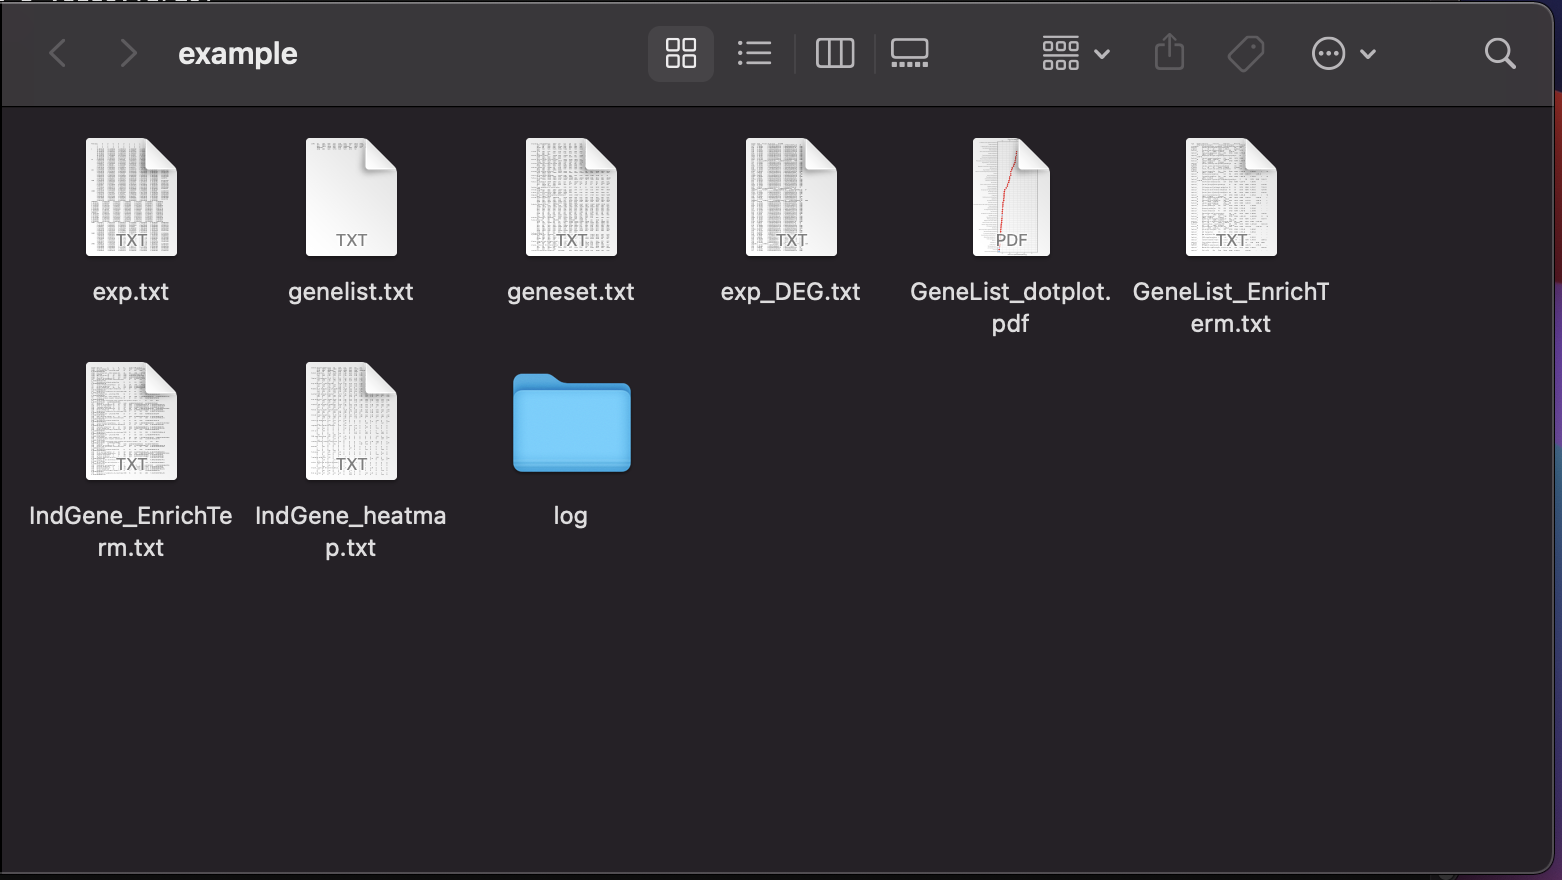Select the exp_DEG.txt file
The height and width of the screenshot is (880, 1562).
[791, 198]
